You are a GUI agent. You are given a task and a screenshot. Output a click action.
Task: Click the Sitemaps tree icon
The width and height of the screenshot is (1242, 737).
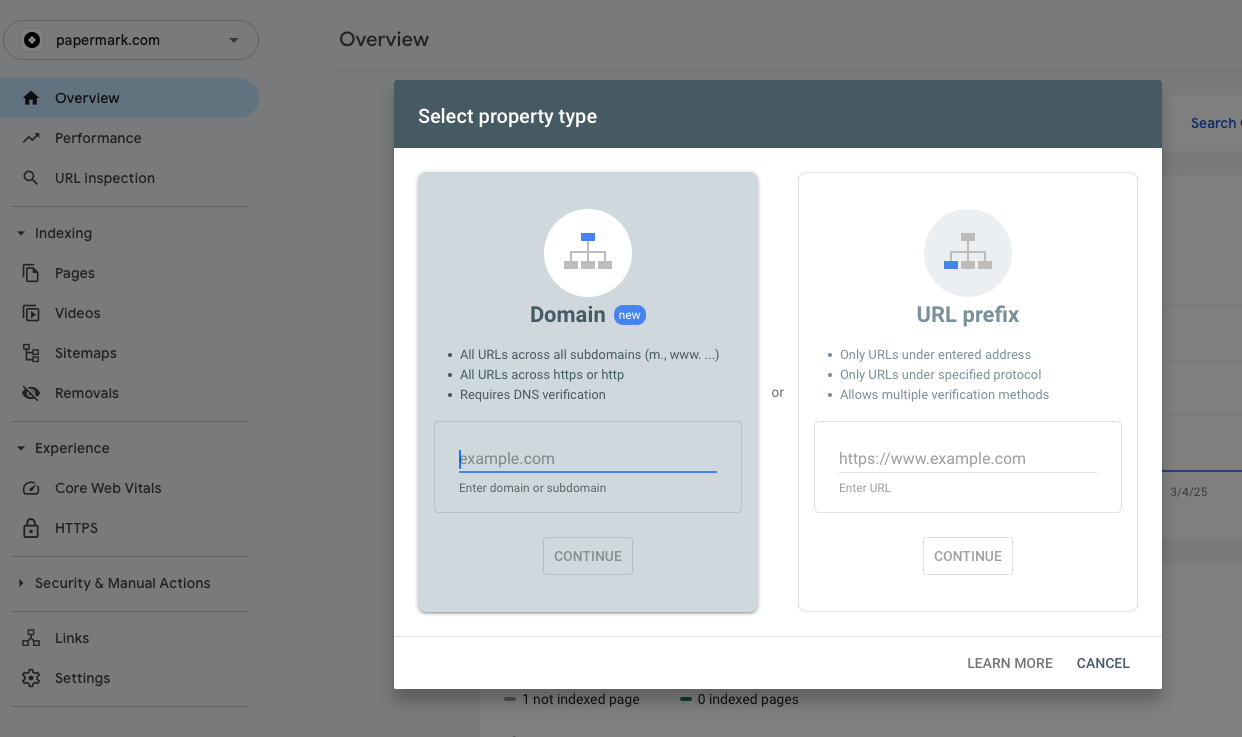coord(31,353)
